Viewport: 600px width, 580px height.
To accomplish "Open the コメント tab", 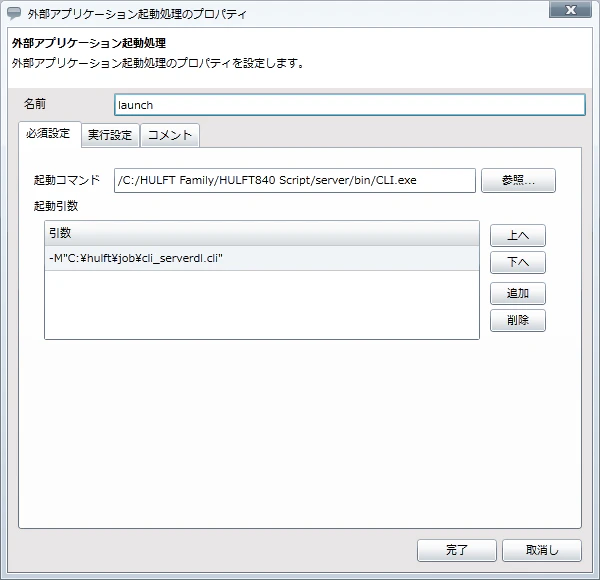I will pos(170,135).
